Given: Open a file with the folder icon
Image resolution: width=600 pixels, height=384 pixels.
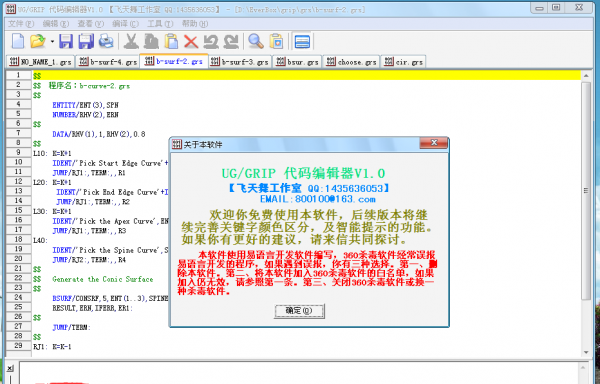Looking at the screenshot, I should [38, 41].
